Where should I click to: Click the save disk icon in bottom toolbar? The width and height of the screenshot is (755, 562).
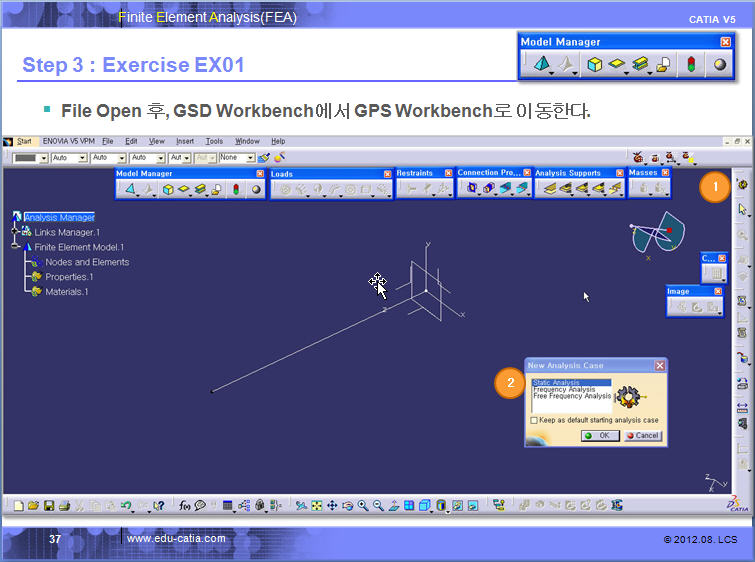[49, 506]
